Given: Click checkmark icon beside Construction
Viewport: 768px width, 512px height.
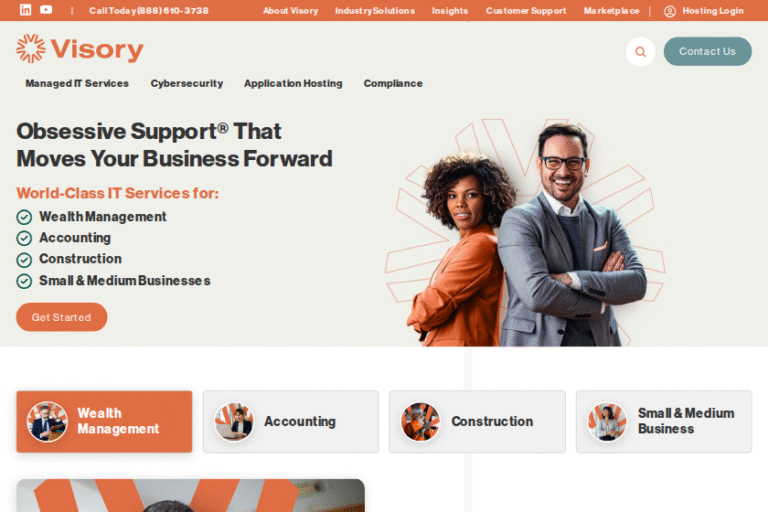Looking at the screenshot, I should click(24, 260).
